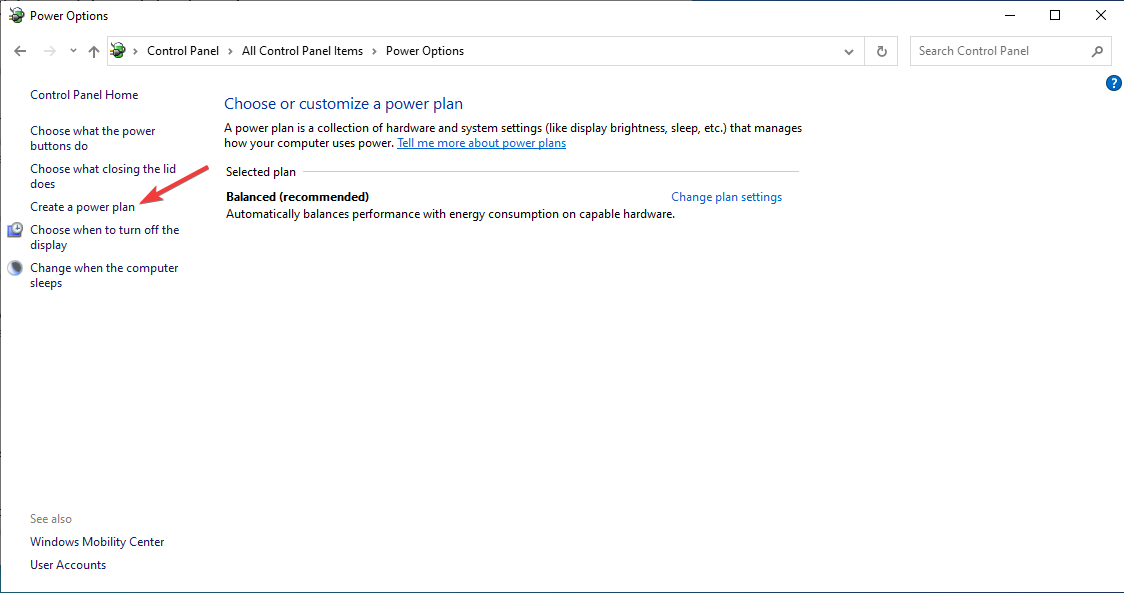The image size is (1124, 593).
Task: Maximize the Power Options window
Action: [x=1055, y=15]
